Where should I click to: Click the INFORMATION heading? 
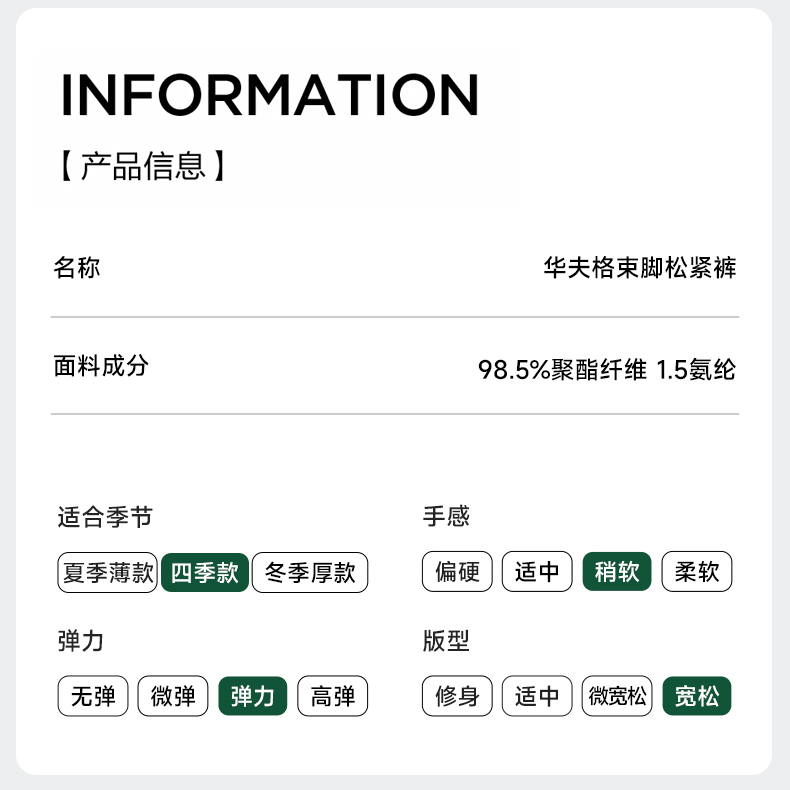tap(270, 95)
